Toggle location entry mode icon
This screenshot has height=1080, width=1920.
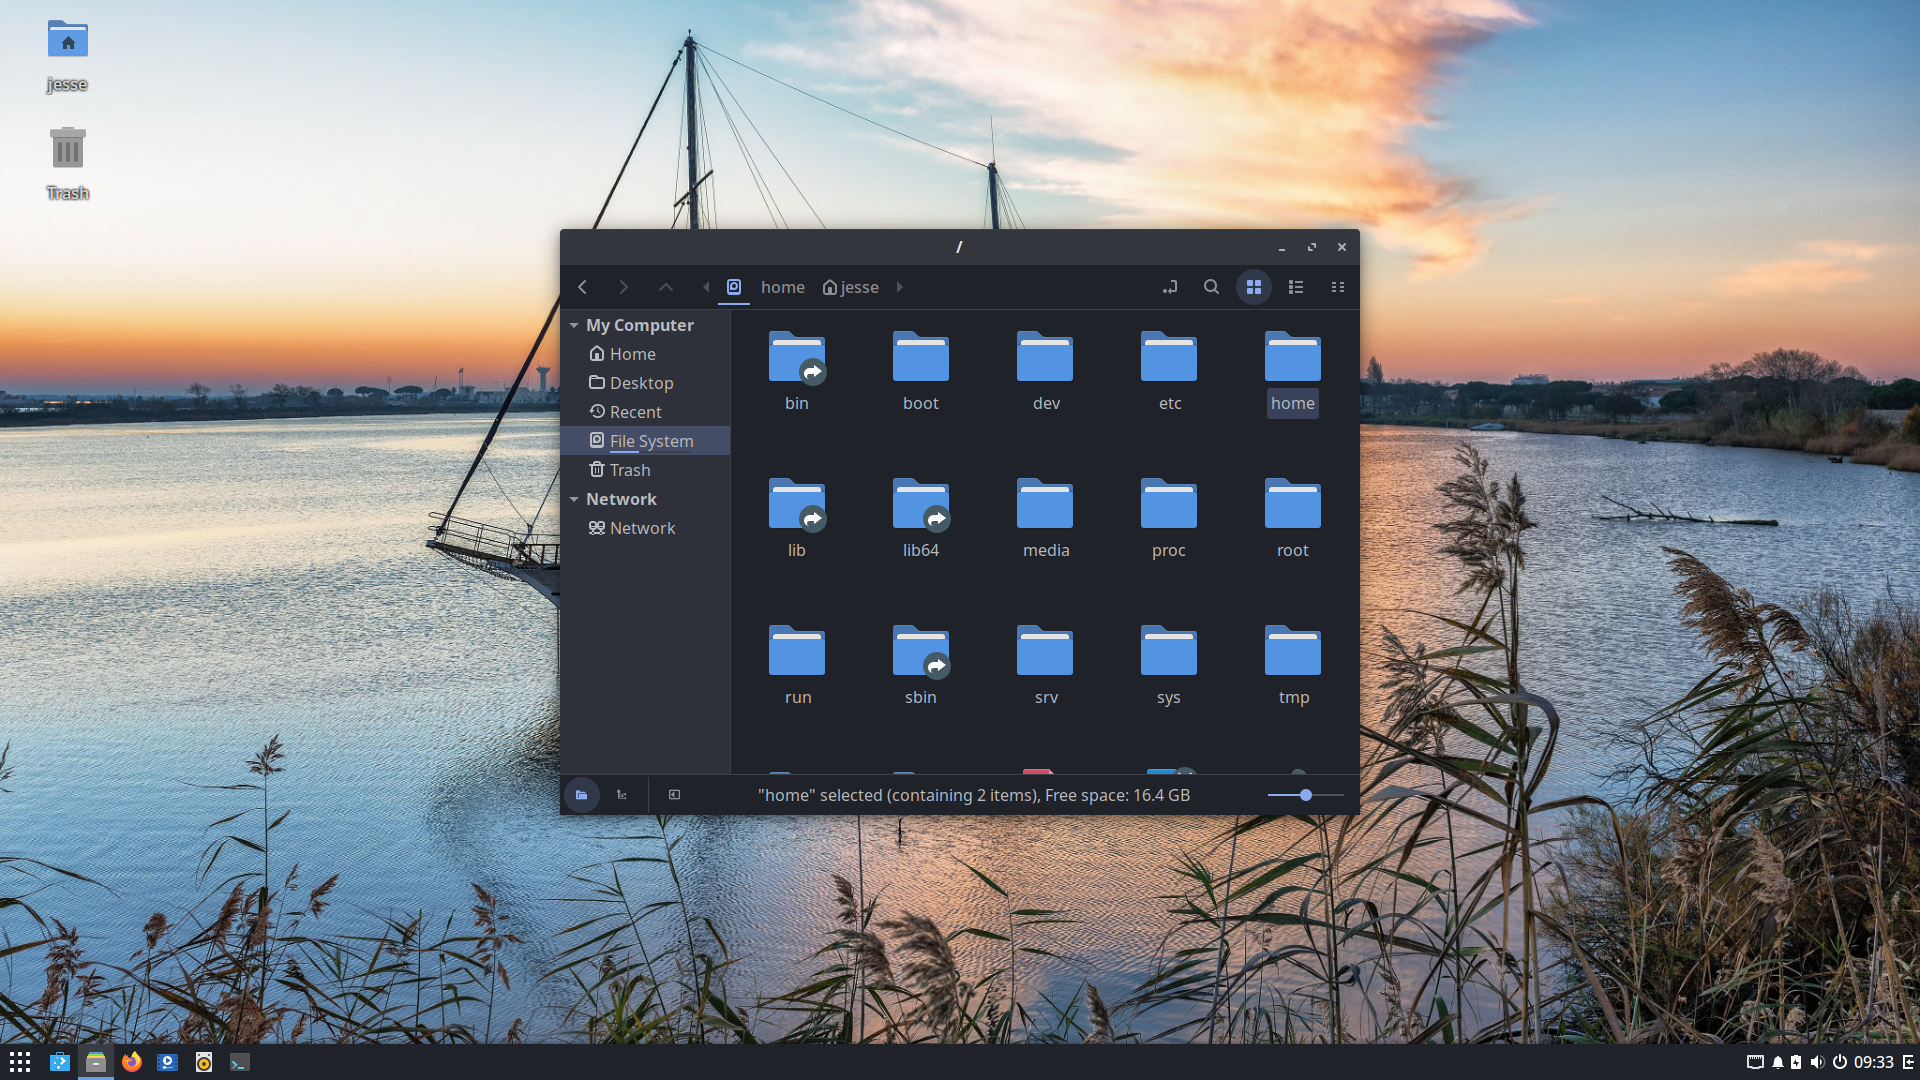(1170, 287)
